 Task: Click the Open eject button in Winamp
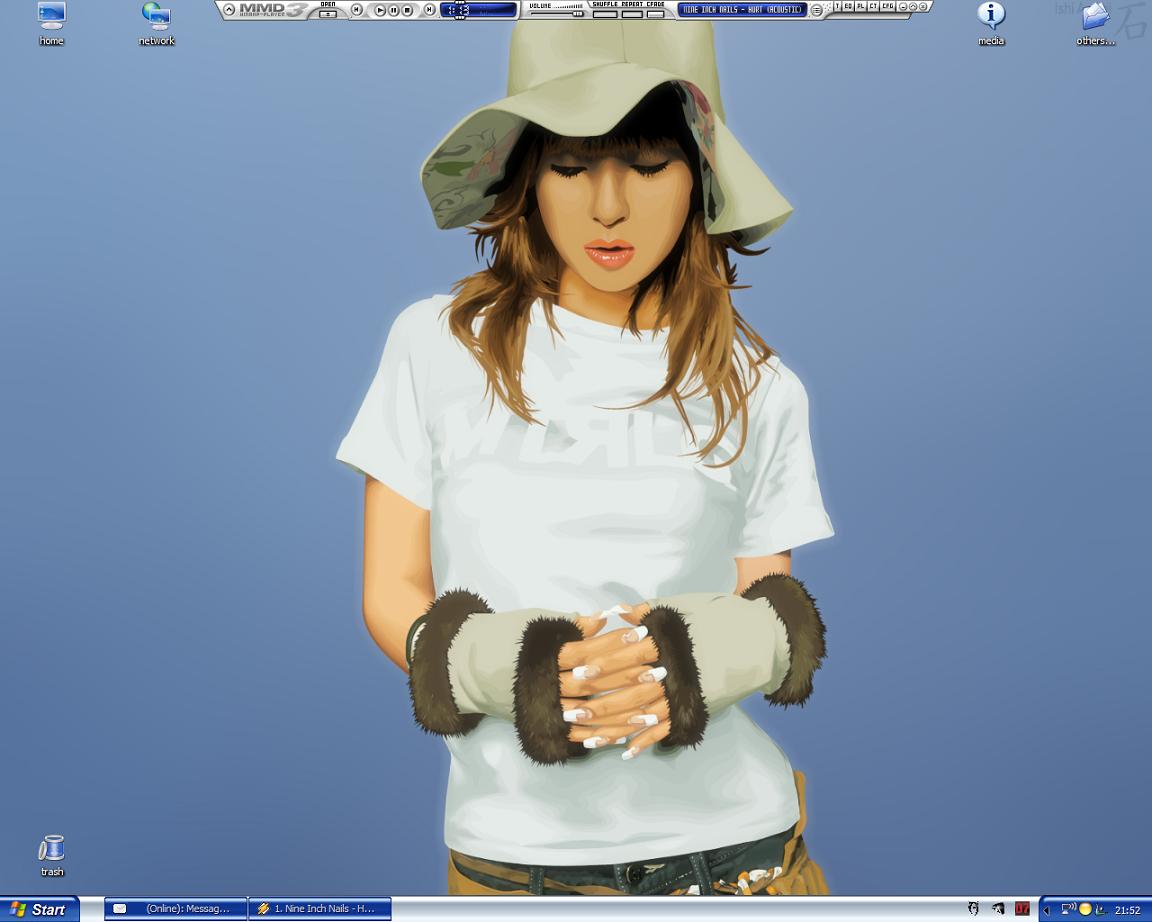(x=328, y=14)
